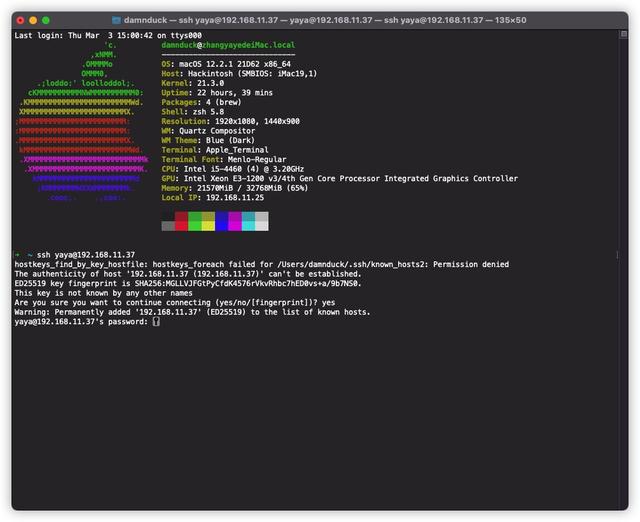Click the 'Memory: 21570MiB / 32768MiB (65%)' line
The height and width of the screenshot is (522, 640).
pyautogui.click(x=235, y=188)
